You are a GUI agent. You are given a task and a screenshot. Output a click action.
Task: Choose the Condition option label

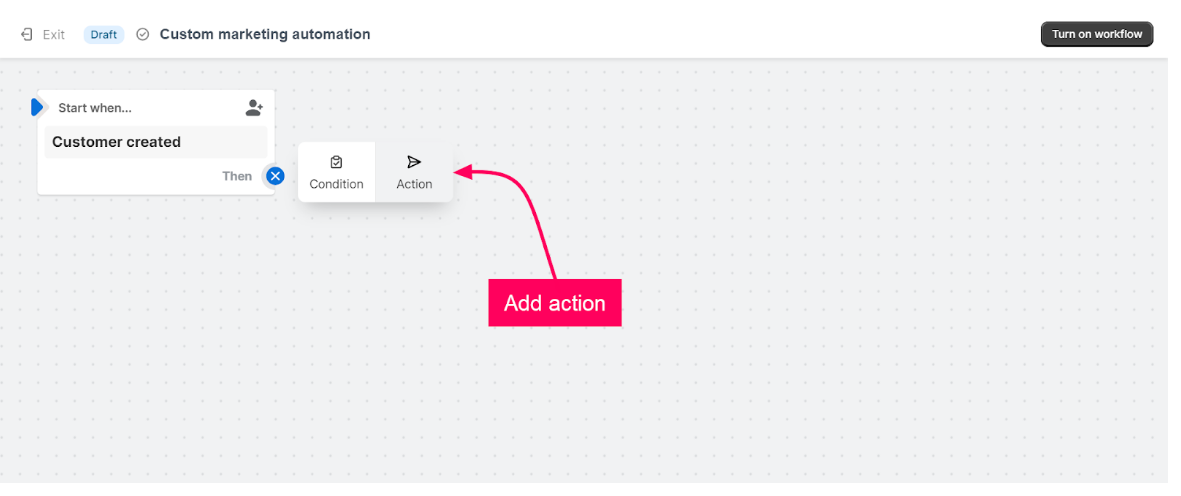pos(336,184)
